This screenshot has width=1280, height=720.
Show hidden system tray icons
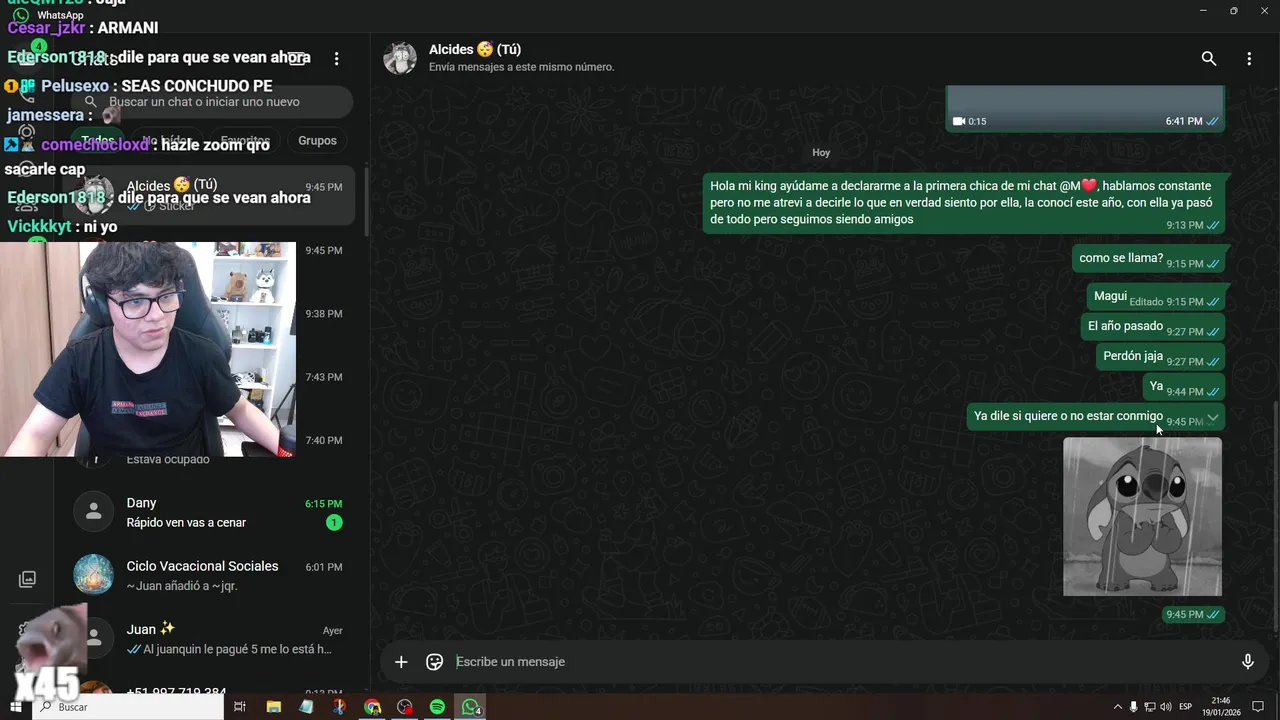[1117, 707]
